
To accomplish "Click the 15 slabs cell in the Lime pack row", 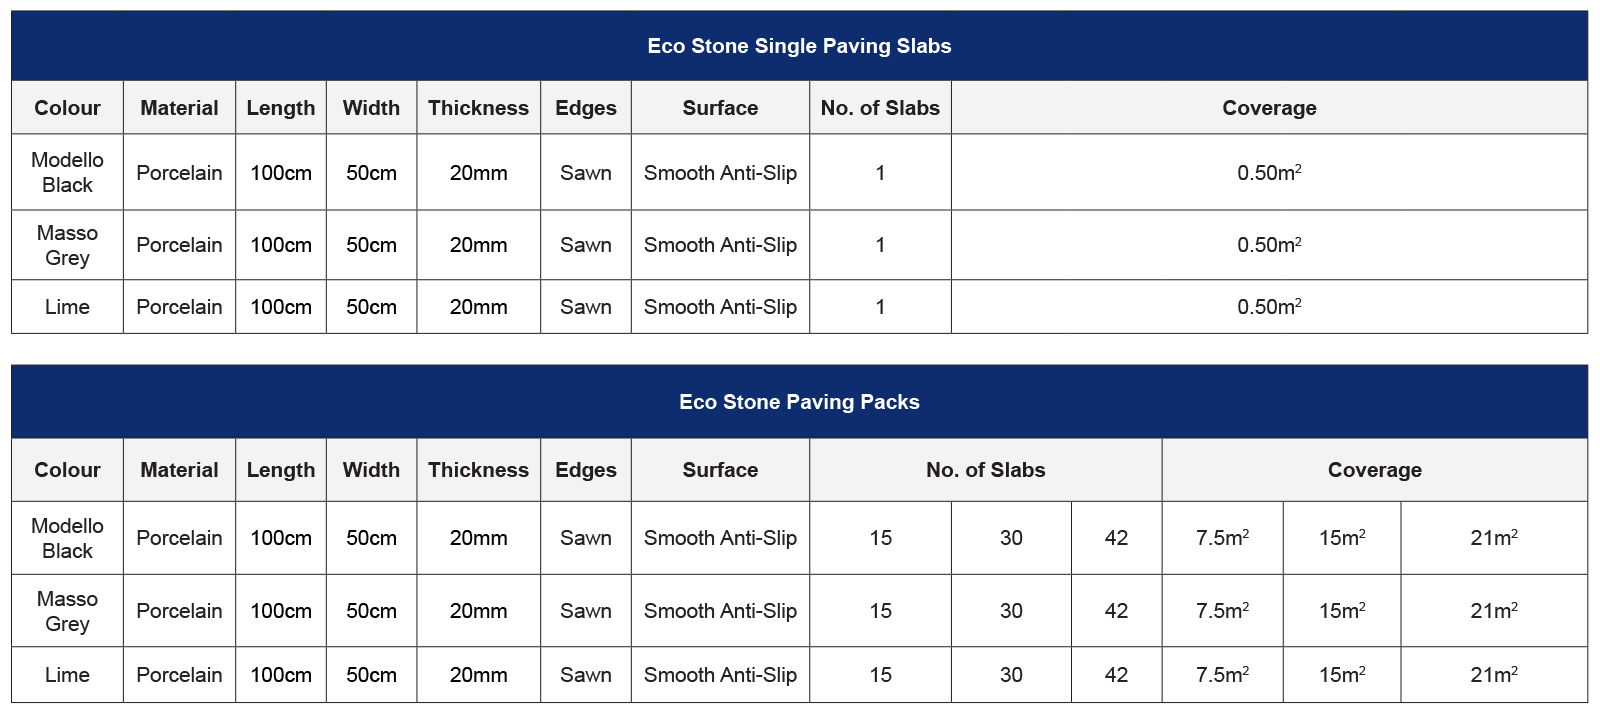I will (x=880, y=675).
